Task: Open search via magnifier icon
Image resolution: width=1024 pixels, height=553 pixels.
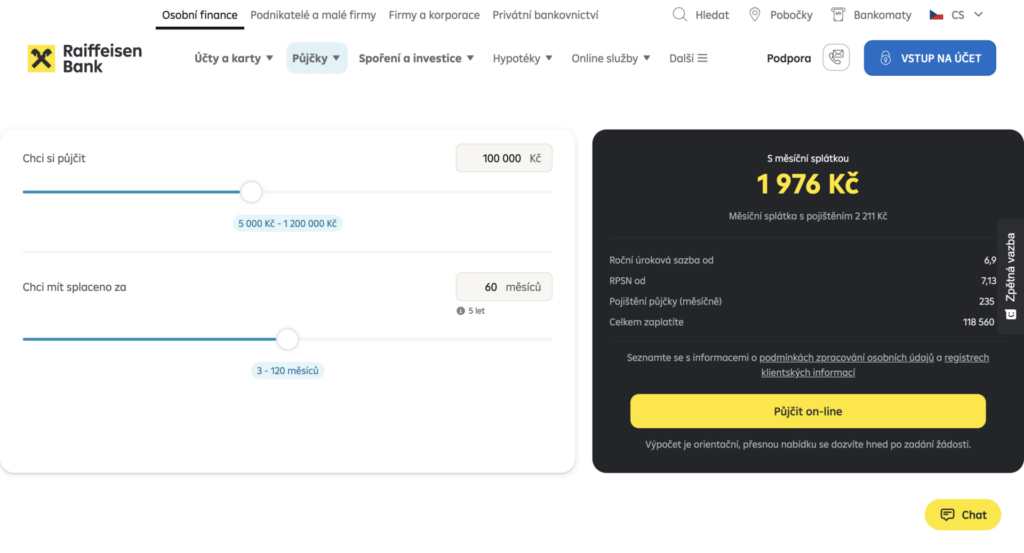Action: tap(680, 15)
